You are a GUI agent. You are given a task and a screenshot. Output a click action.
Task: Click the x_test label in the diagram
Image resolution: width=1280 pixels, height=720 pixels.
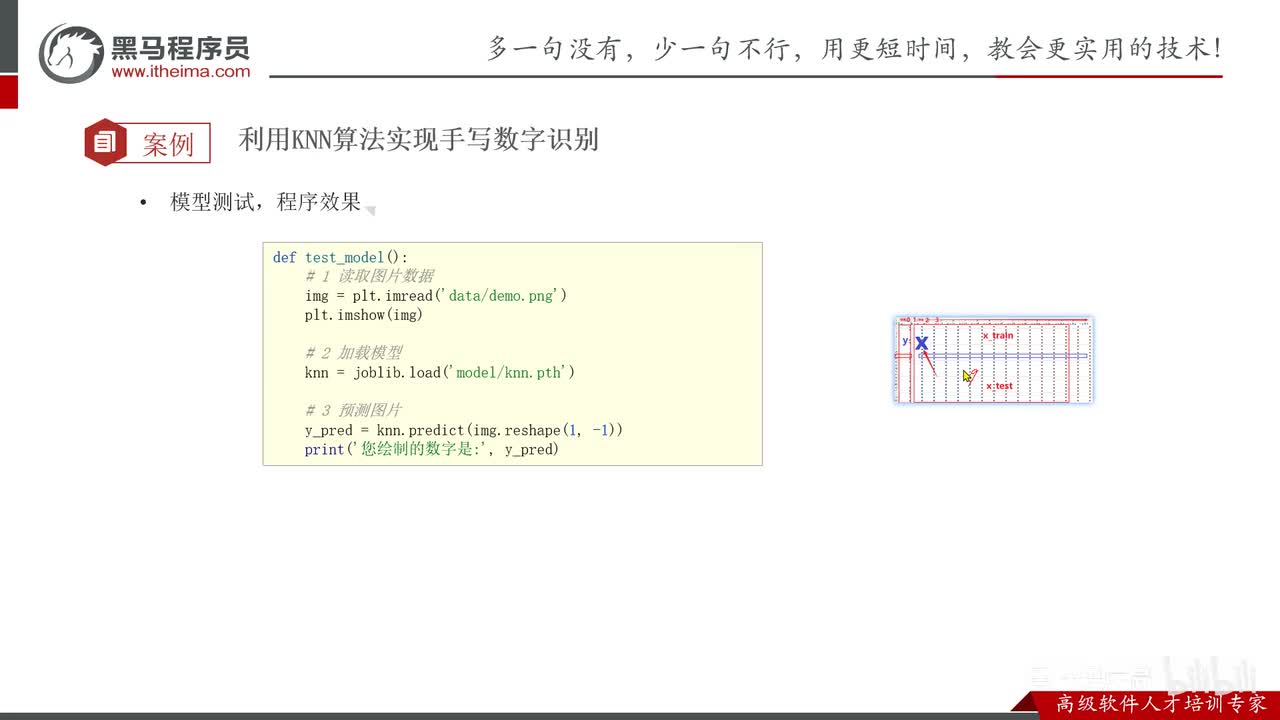pyautogui.click(x=999, y=386)
